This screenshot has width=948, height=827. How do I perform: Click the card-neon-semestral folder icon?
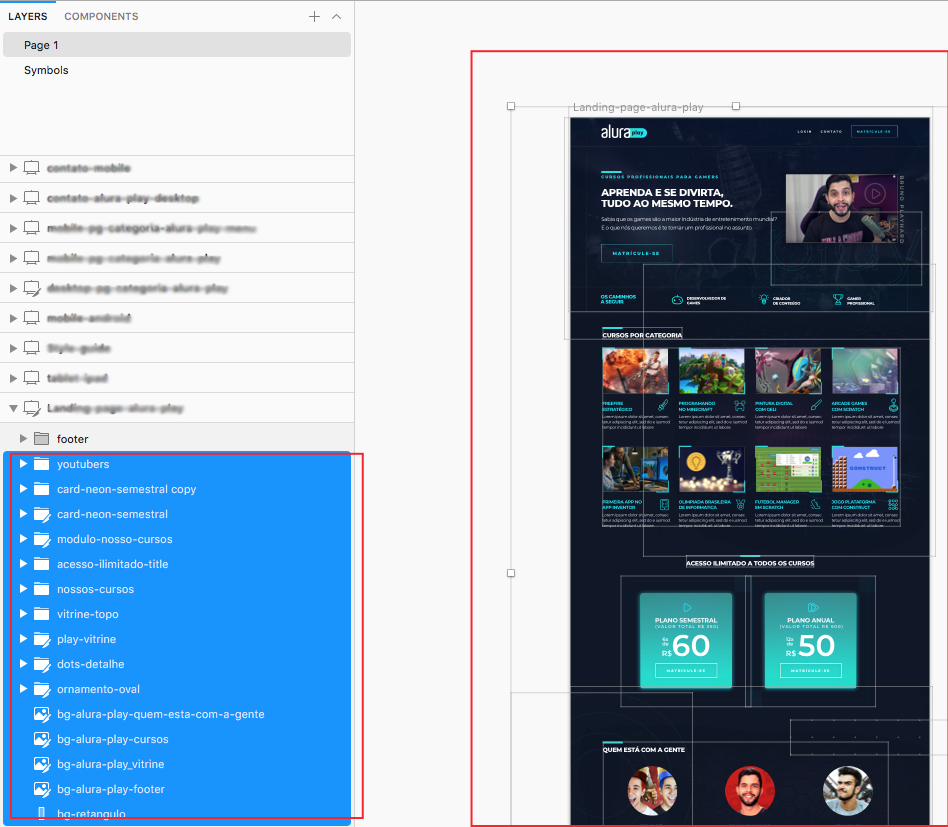(x=42, y=514)
